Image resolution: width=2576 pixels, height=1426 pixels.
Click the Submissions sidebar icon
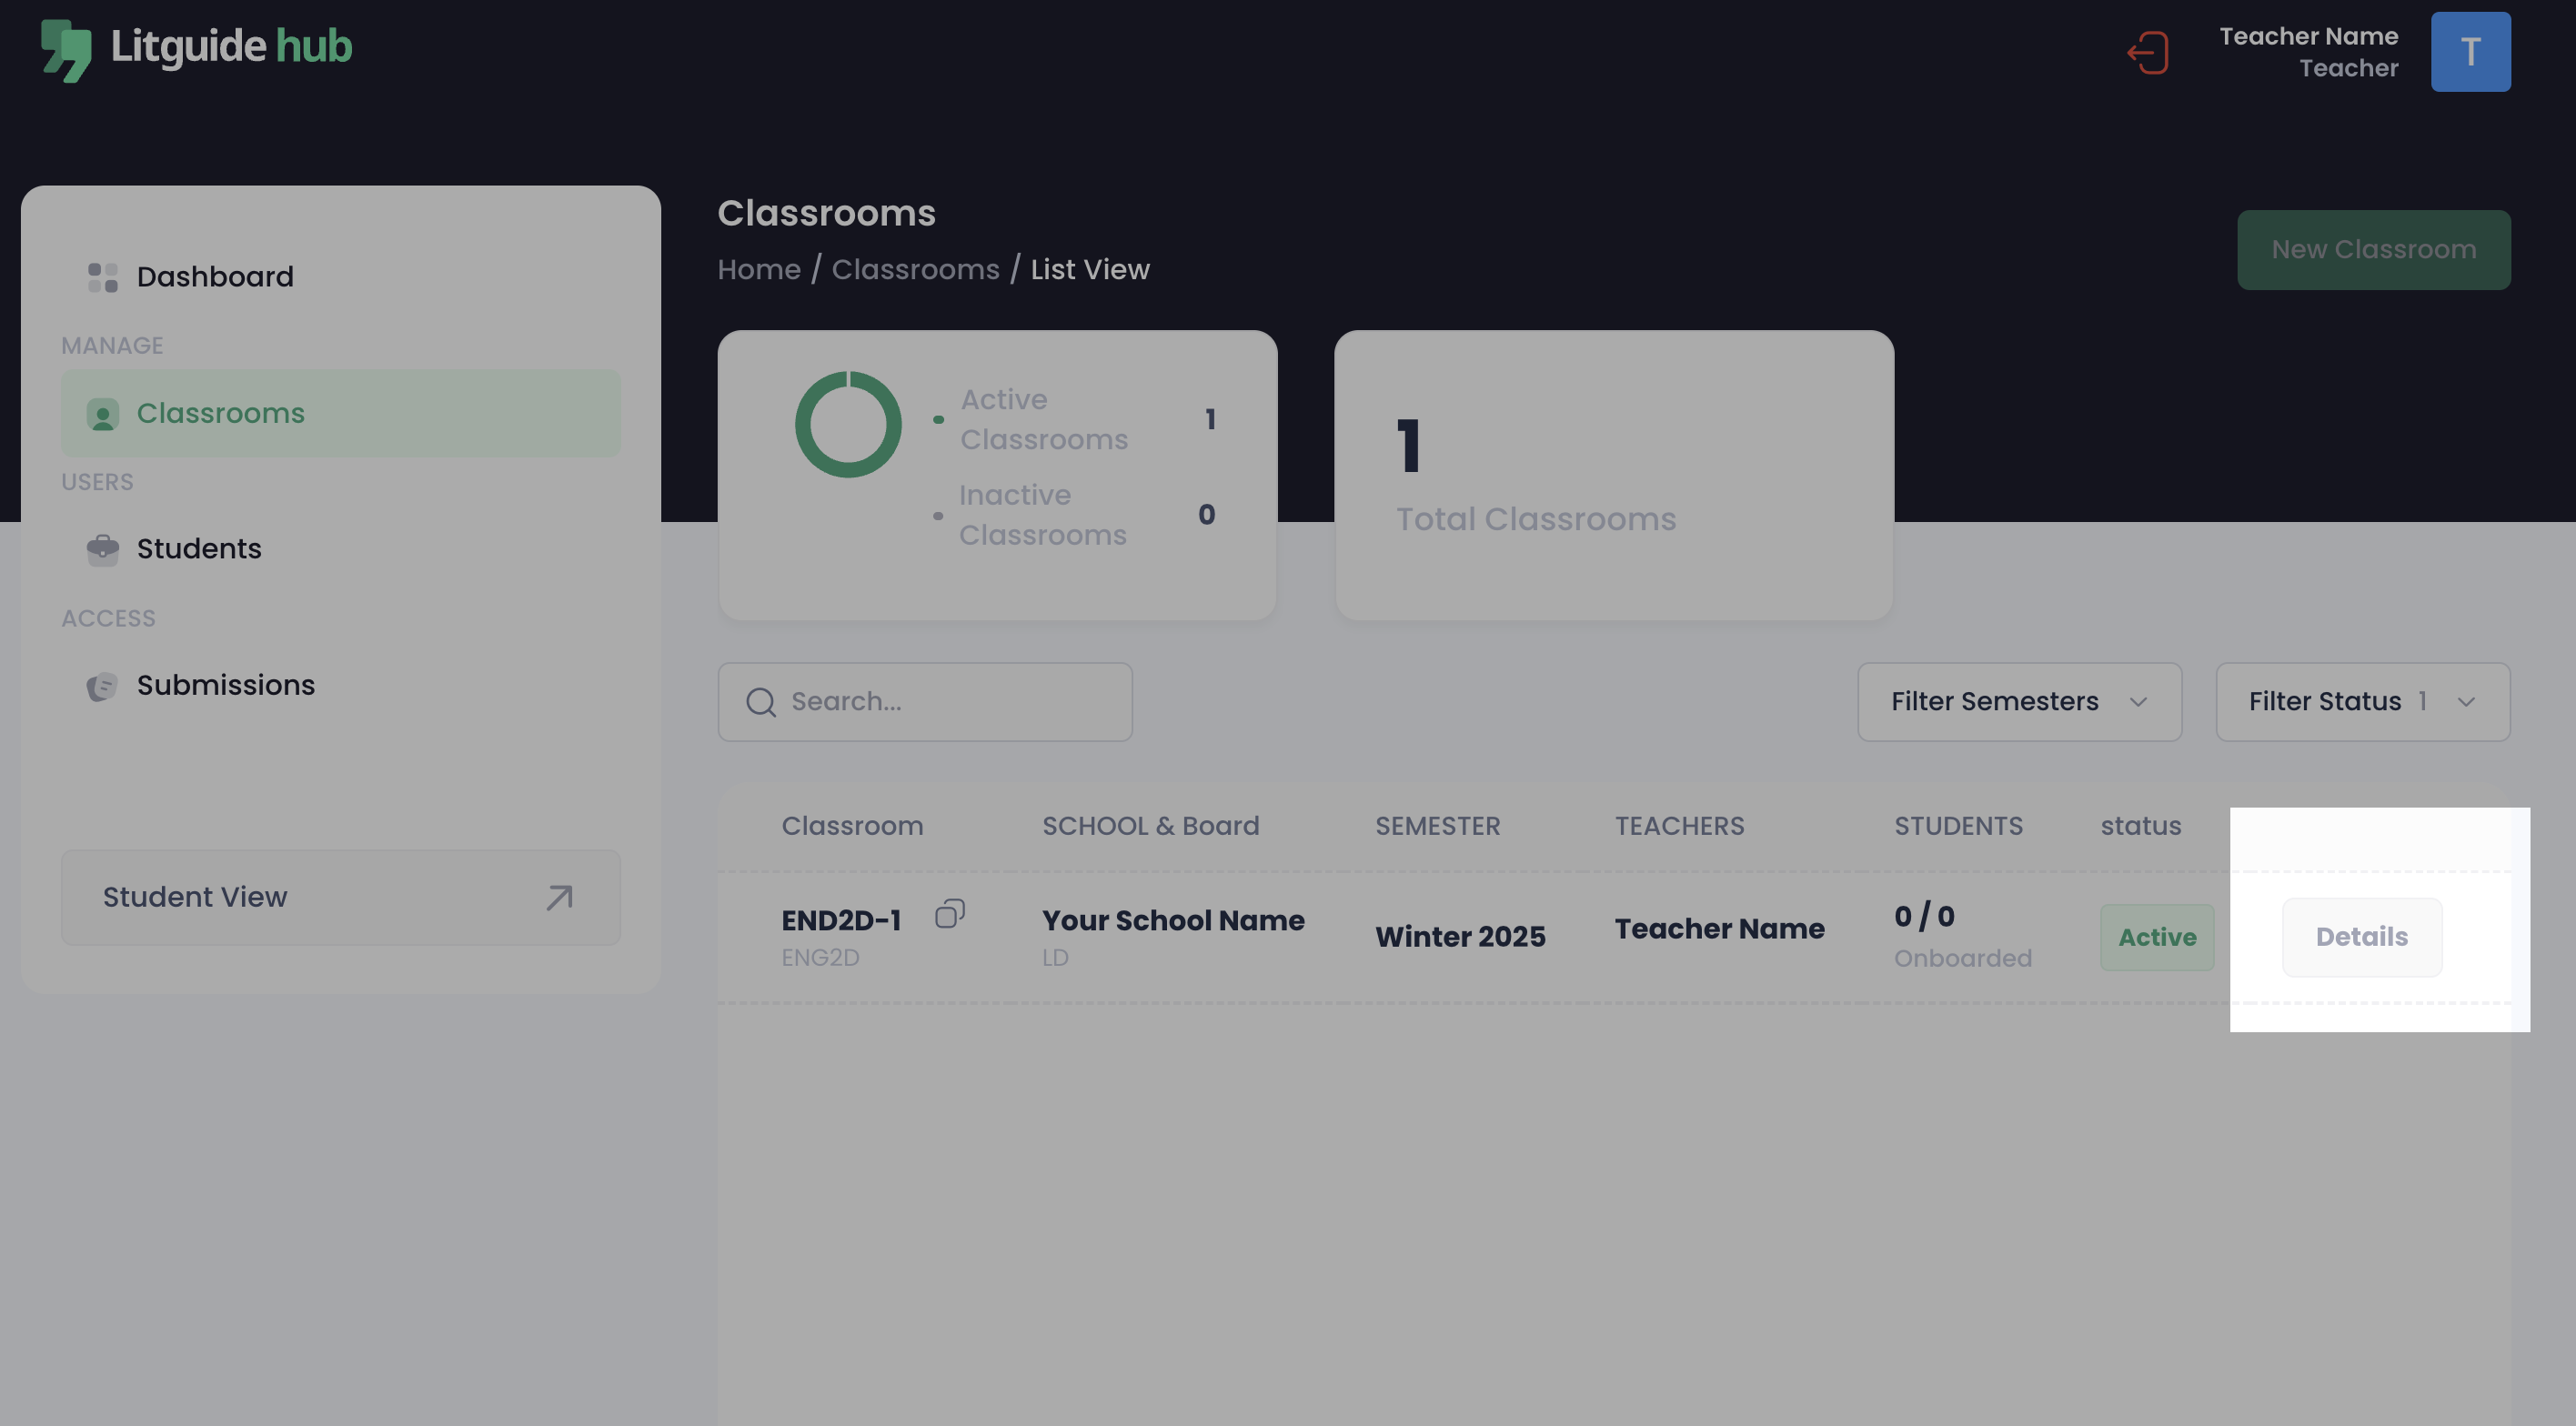click(x=102, y=686)
